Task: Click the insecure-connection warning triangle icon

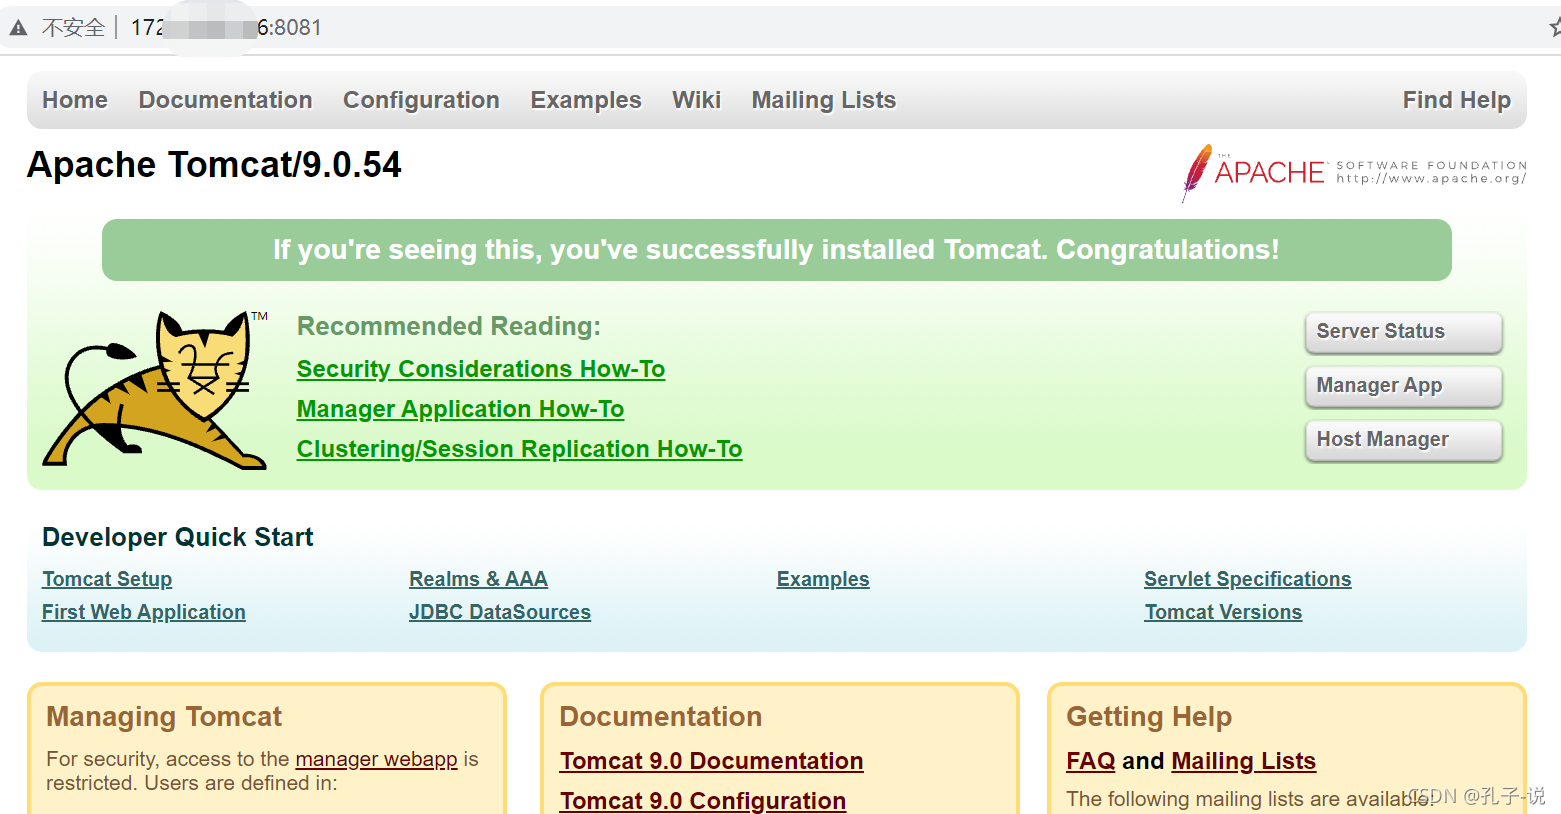Action: click(x=18, y=28)
